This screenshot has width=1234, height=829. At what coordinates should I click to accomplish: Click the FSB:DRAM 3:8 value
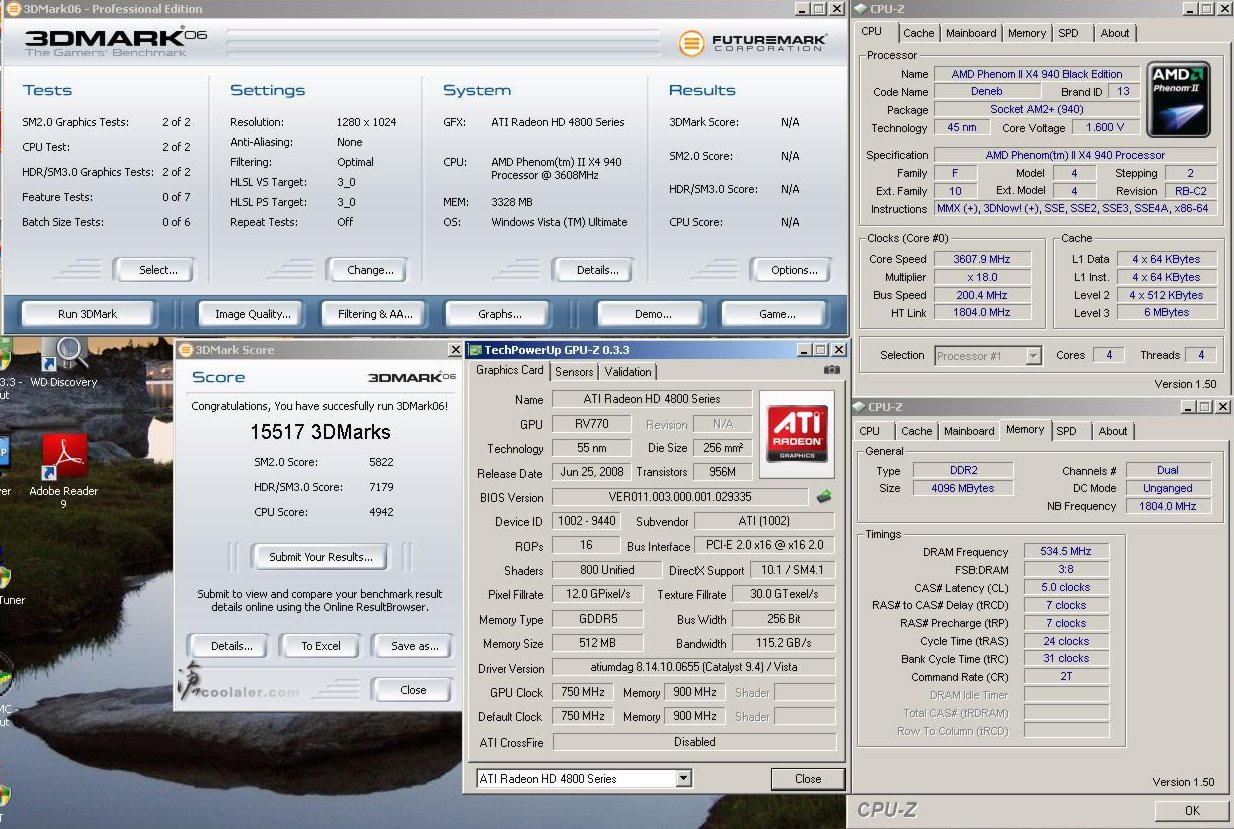click(x=1066, y=569)
